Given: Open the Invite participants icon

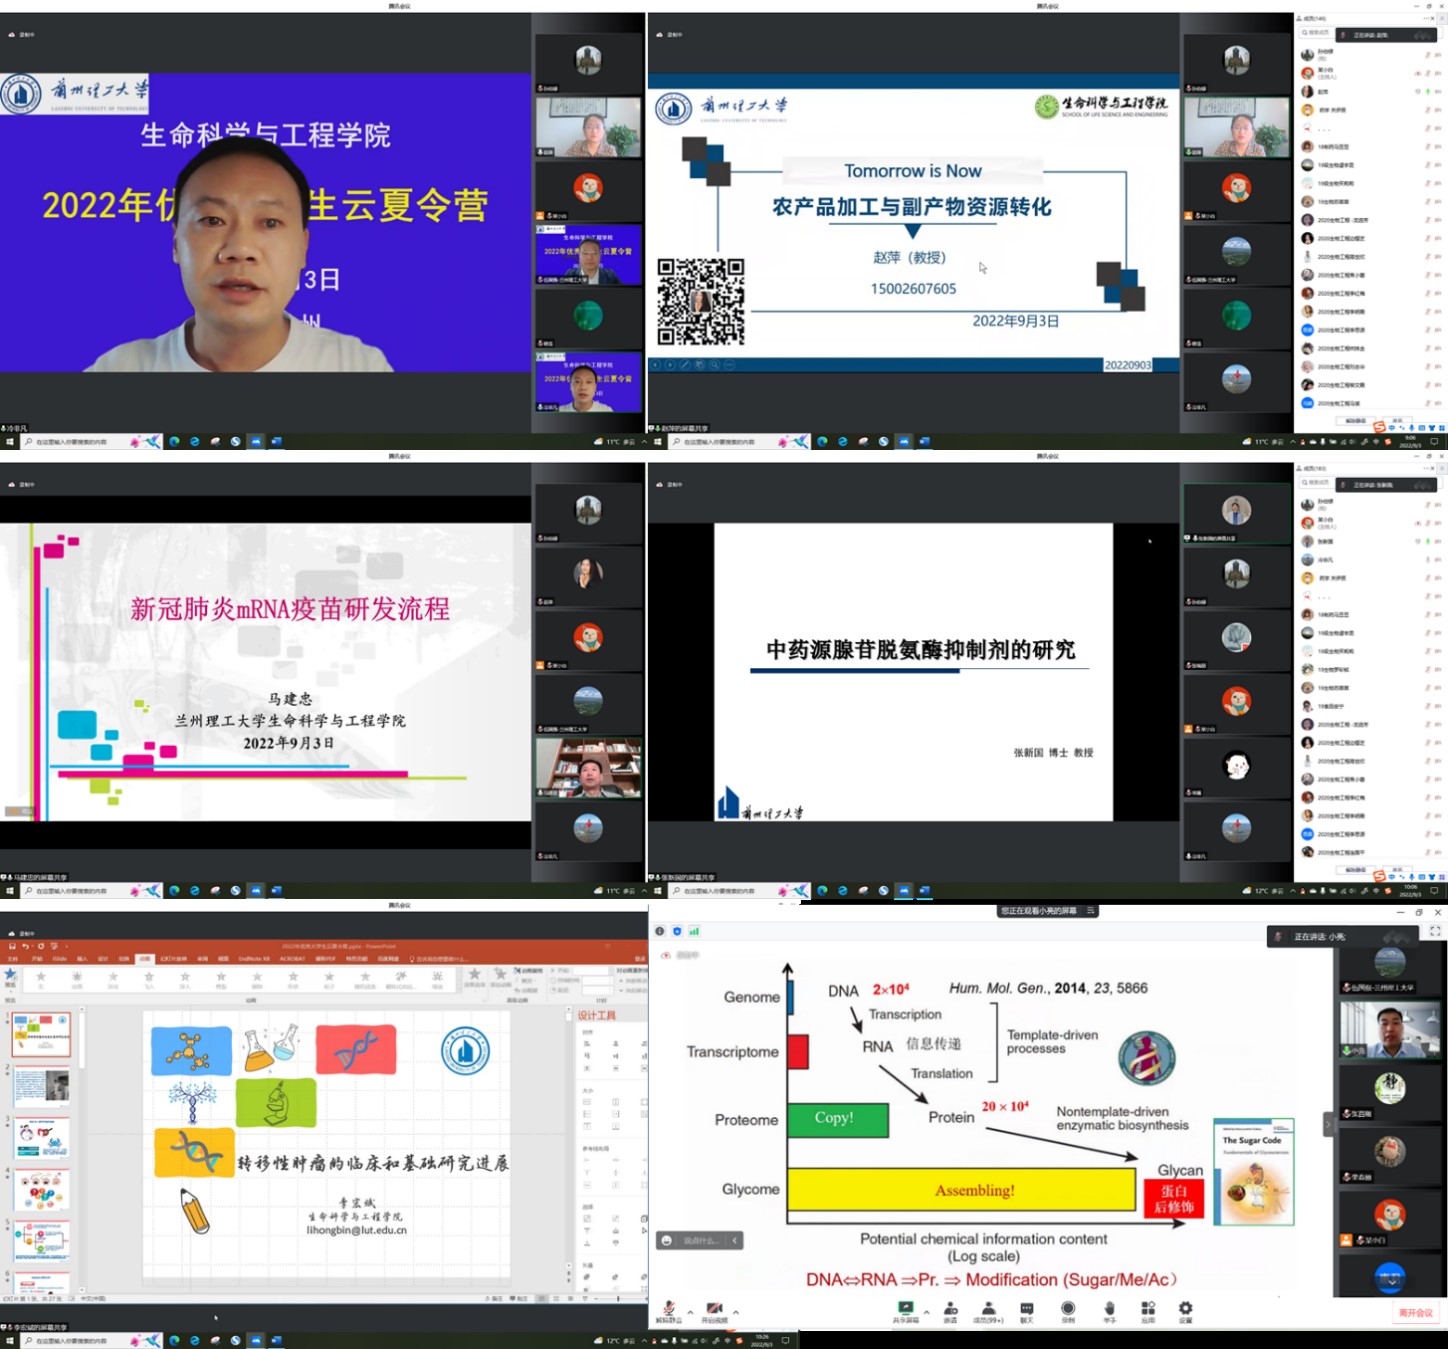Looking at the screenshot, I should pos(950,1309).
